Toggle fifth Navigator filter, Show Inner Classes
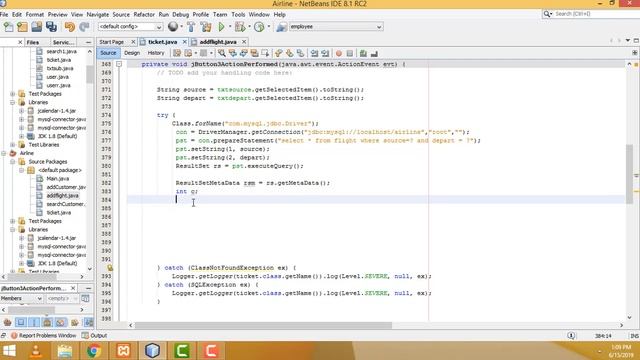The height and width of the screenshot is (360, 640). [x=61, y=322]
